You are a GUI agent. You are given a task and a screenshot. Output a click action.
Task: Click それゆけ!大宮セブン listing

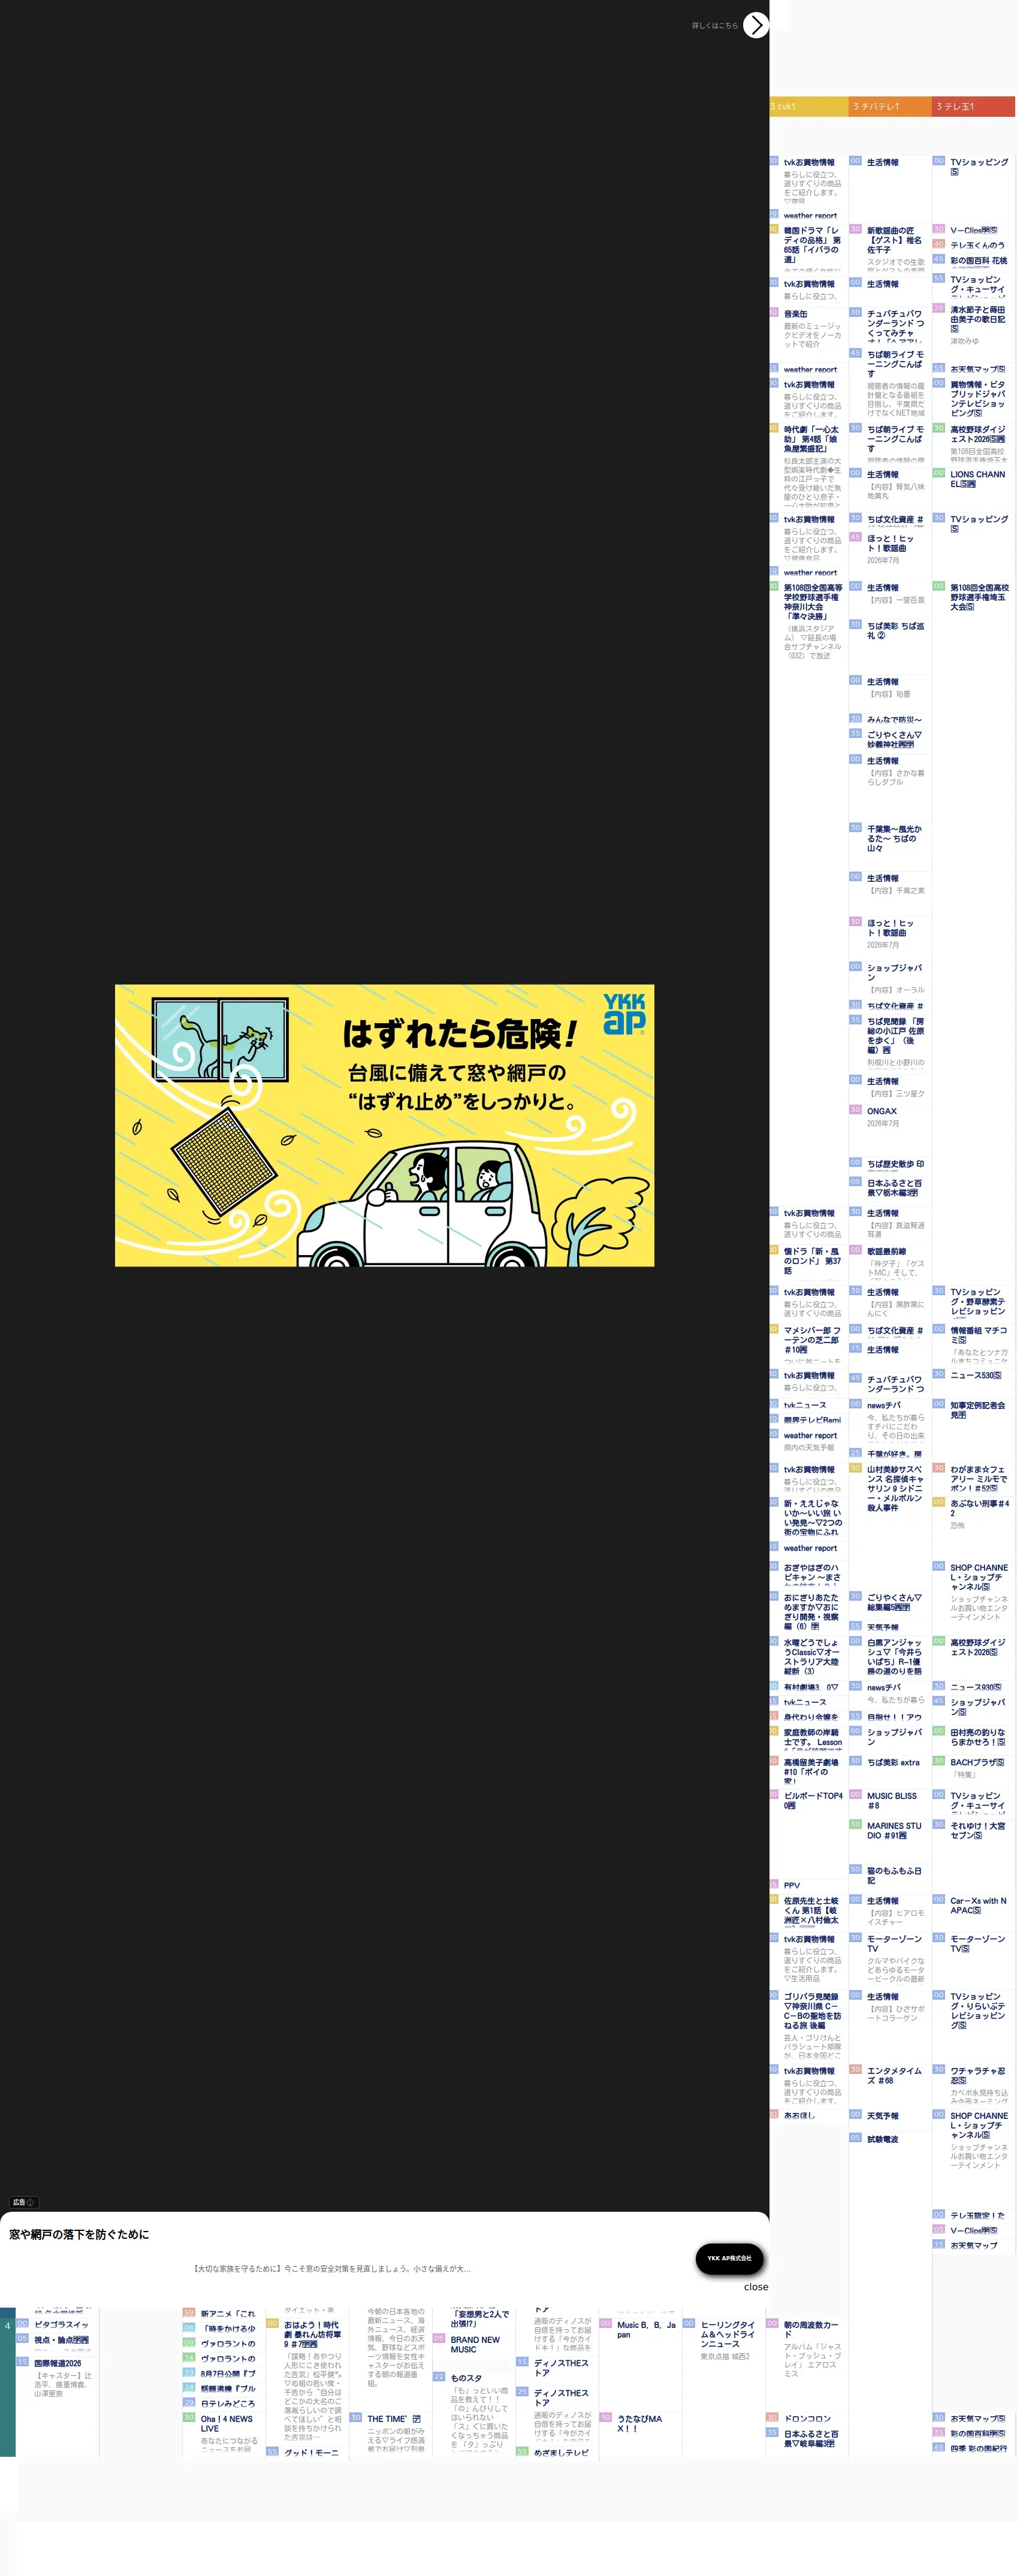click(978, 1830)
